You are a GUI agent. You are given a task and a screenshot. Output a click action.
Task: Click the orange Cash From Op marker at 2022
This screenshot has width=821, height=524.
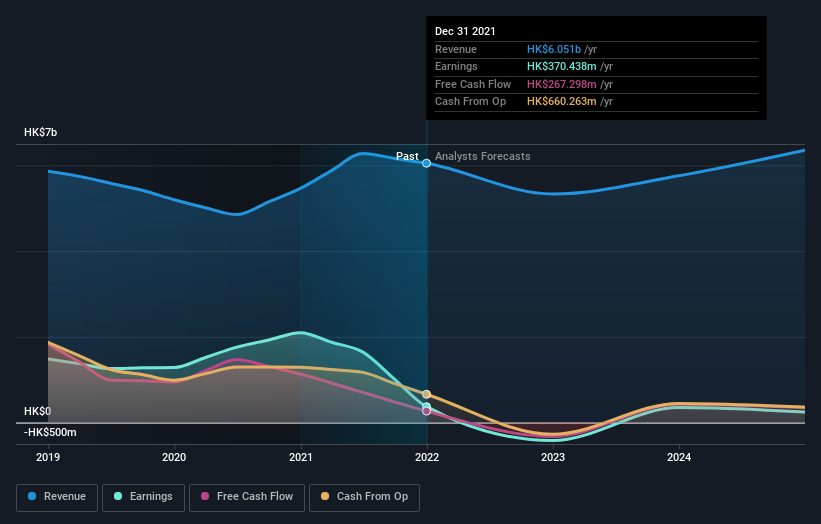coord(427,394)
